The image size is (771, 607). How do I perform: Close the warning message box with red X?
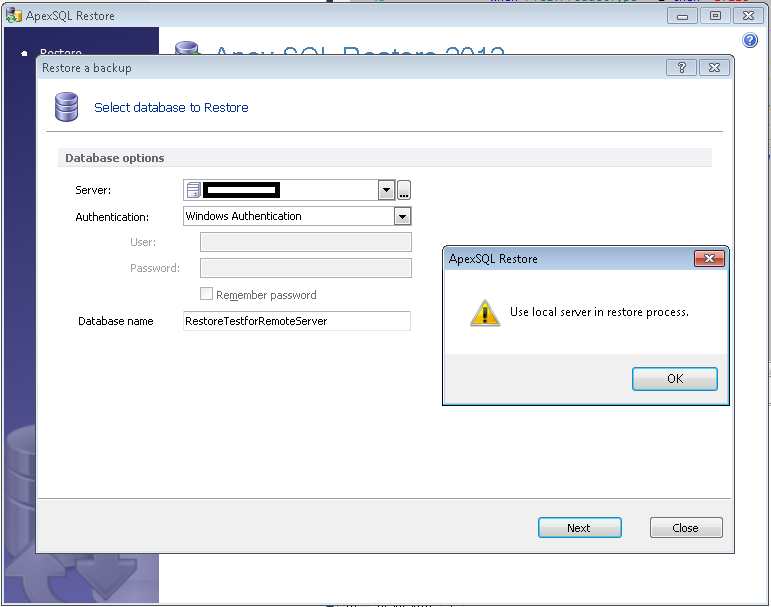[709, 259]
